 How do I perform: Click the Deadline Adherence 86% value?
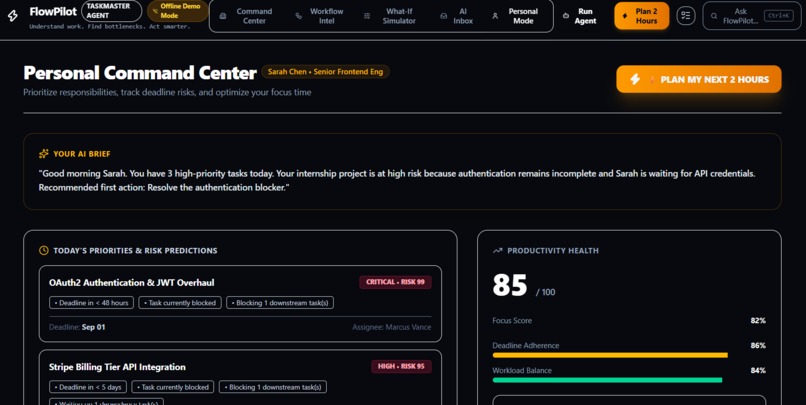(x=758, y=345)
